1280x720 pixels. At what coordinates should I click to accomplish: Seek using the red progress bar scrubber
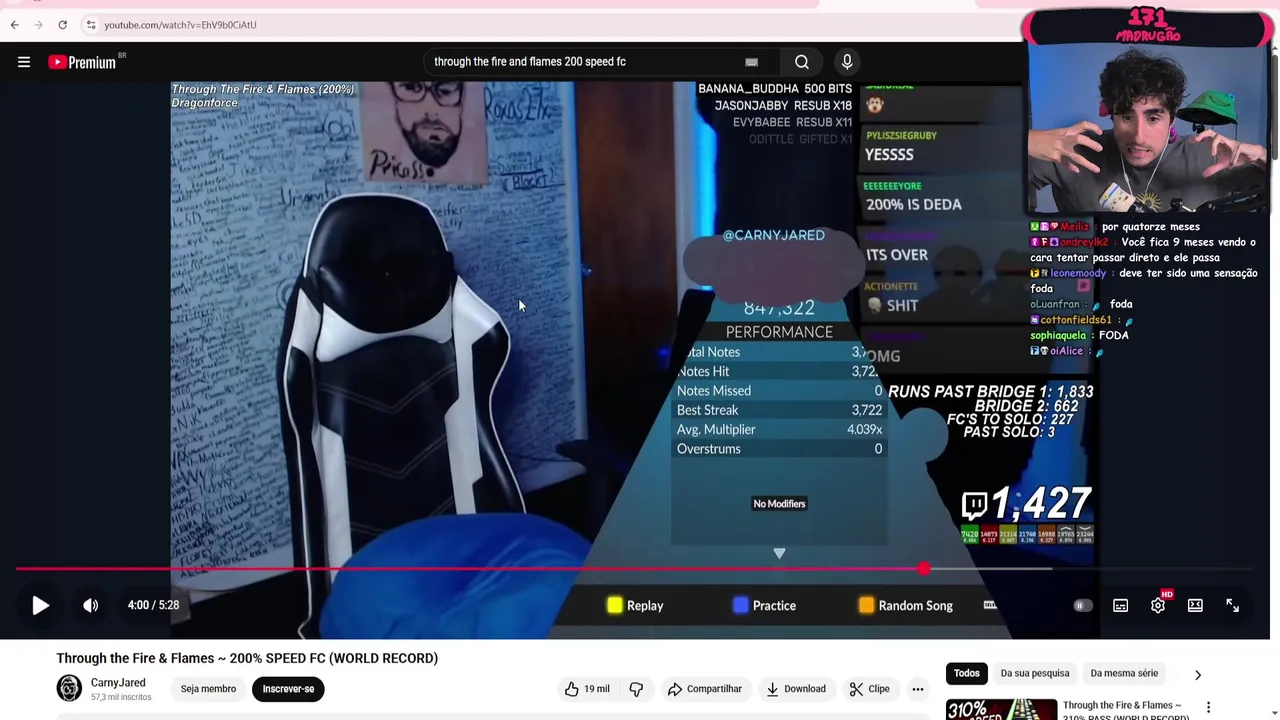pos(924,569)
